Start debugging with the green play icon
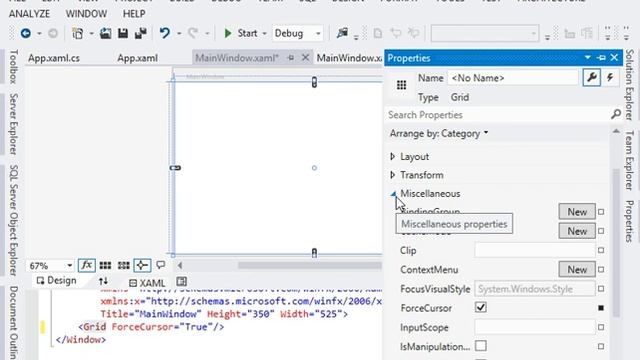 point(228,33)
